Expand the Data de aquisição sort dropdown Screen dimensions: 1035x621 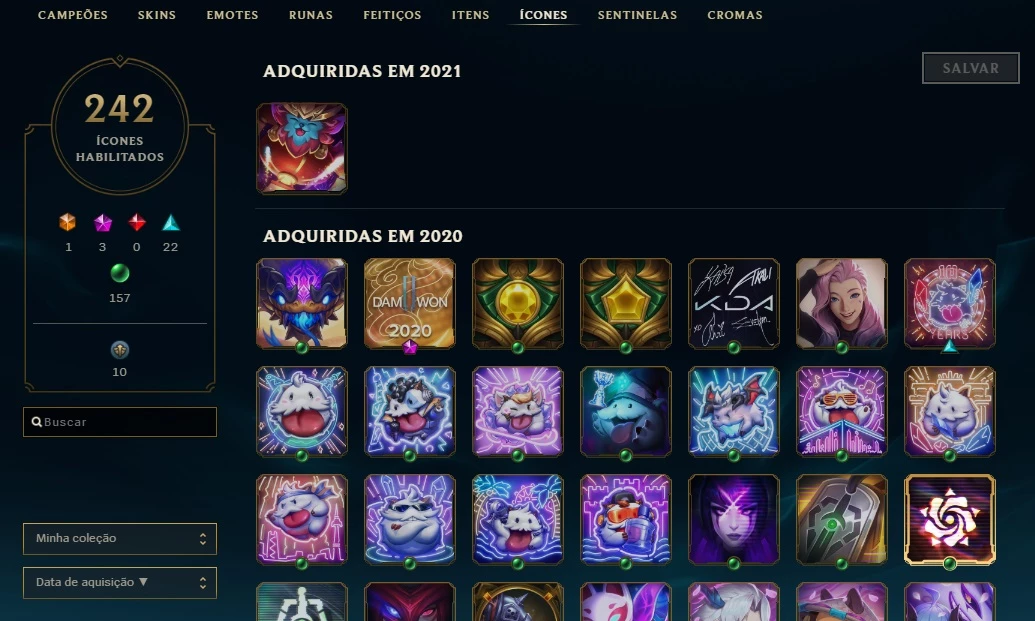pos(119,583)
